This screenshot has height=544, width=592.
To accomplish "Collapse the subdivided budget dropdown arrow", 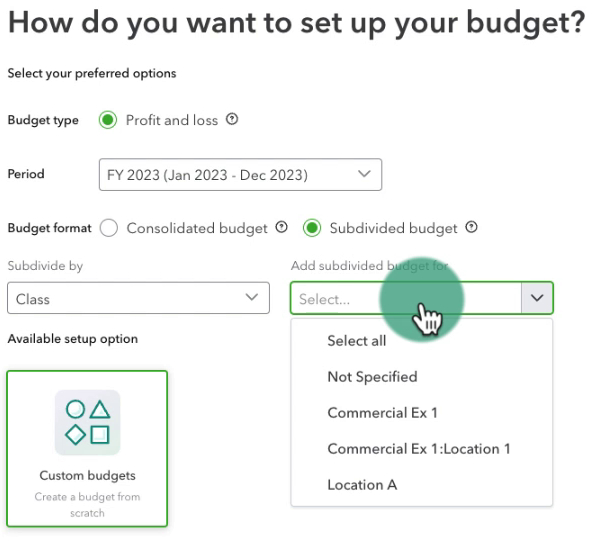I will 537,298.
